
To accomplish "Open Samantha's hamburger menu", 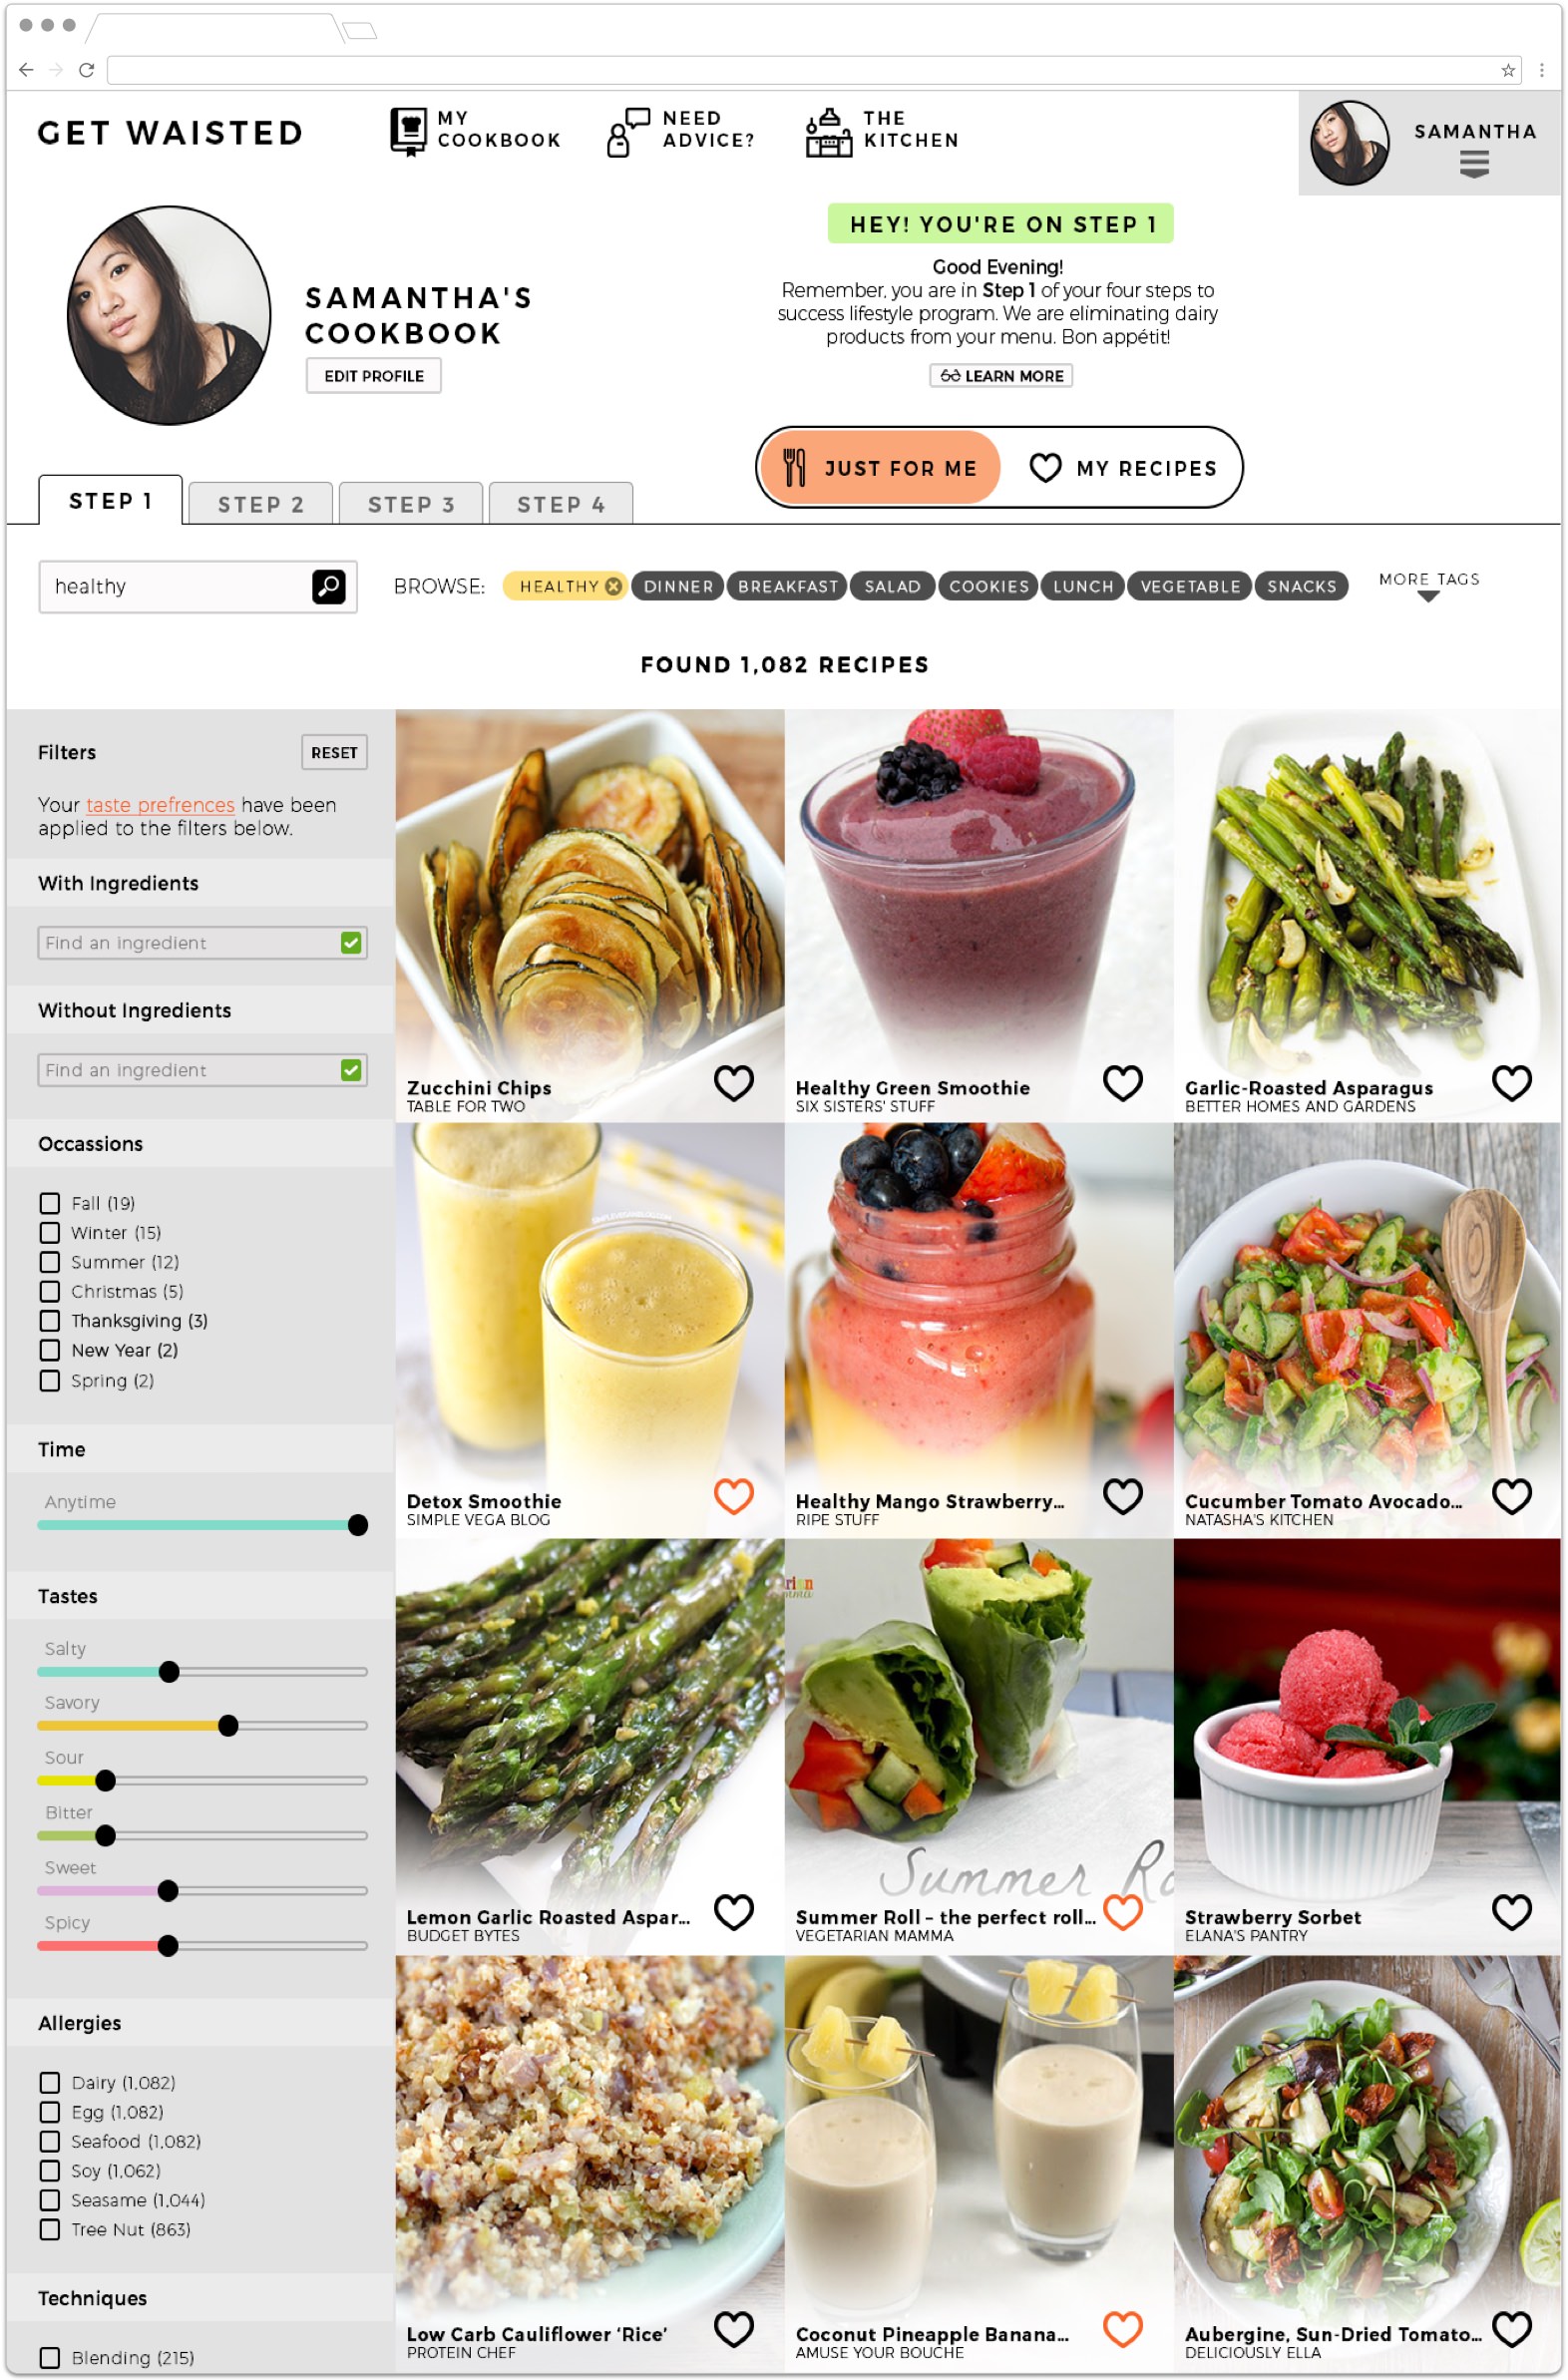I will (1474, 163).
